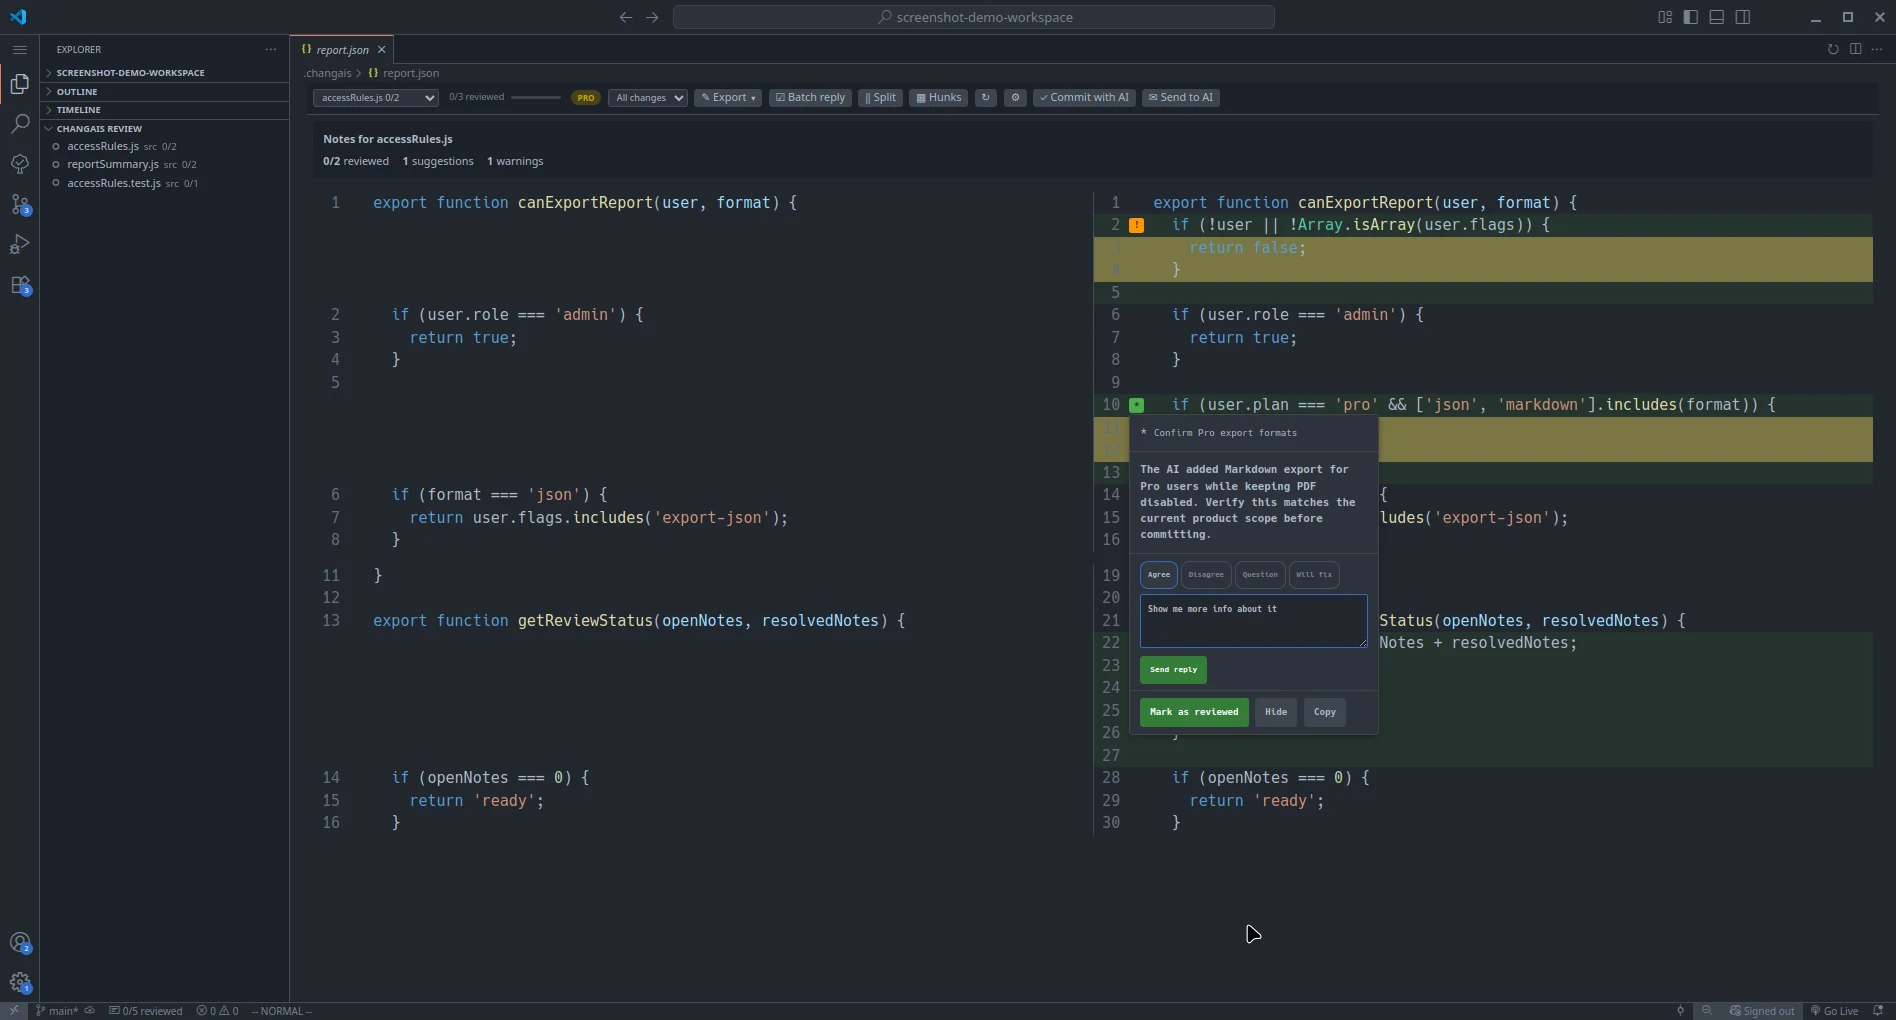Click Send to AI button
The image size is (1896, 1020).
pos(1181,98)
